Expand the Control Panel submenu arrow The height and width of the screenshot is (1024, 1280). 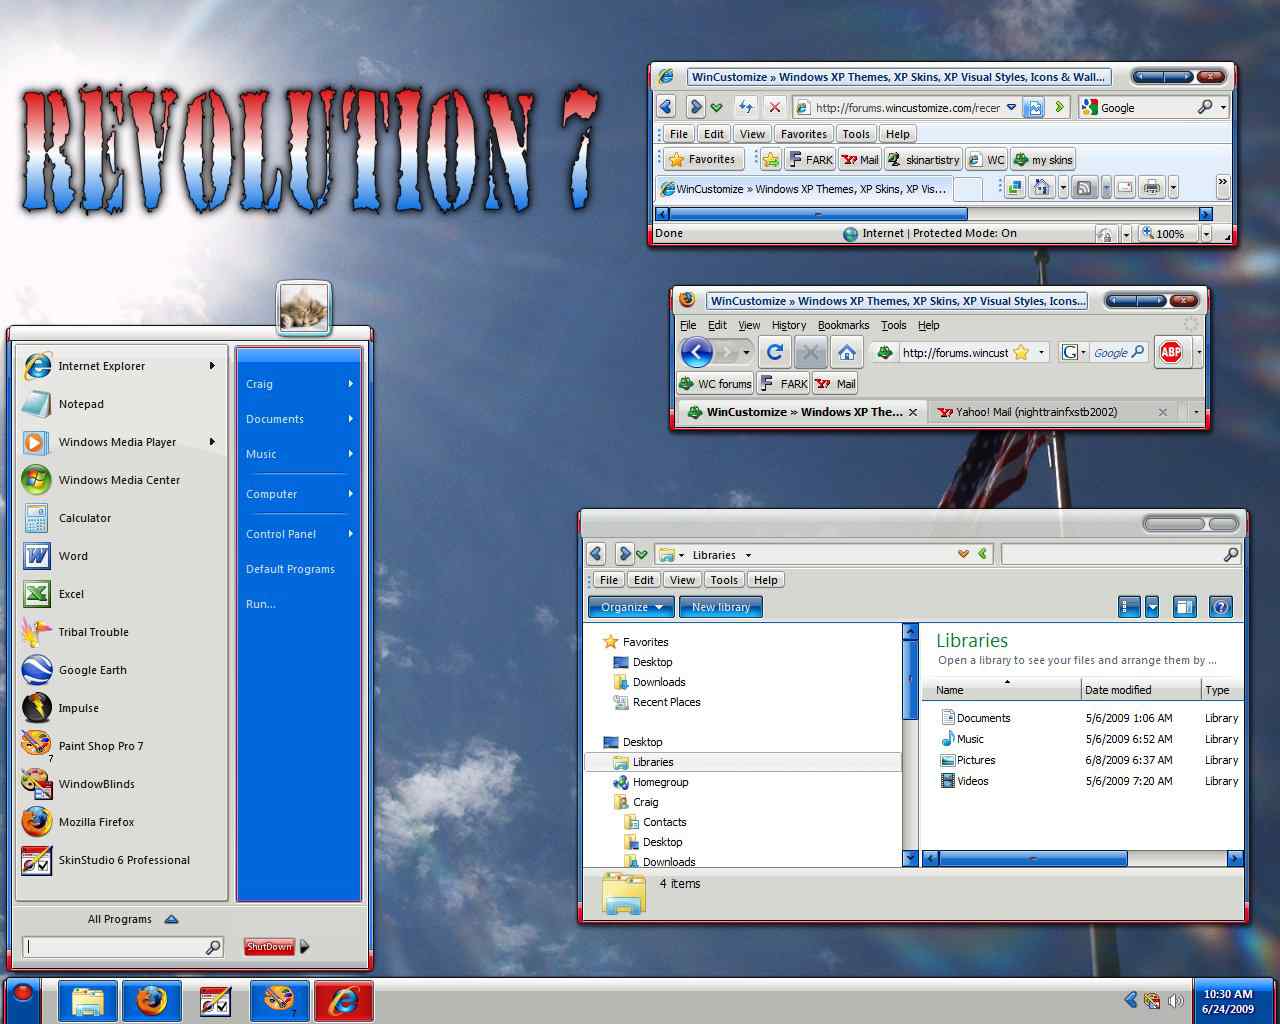tap(351, 534)
